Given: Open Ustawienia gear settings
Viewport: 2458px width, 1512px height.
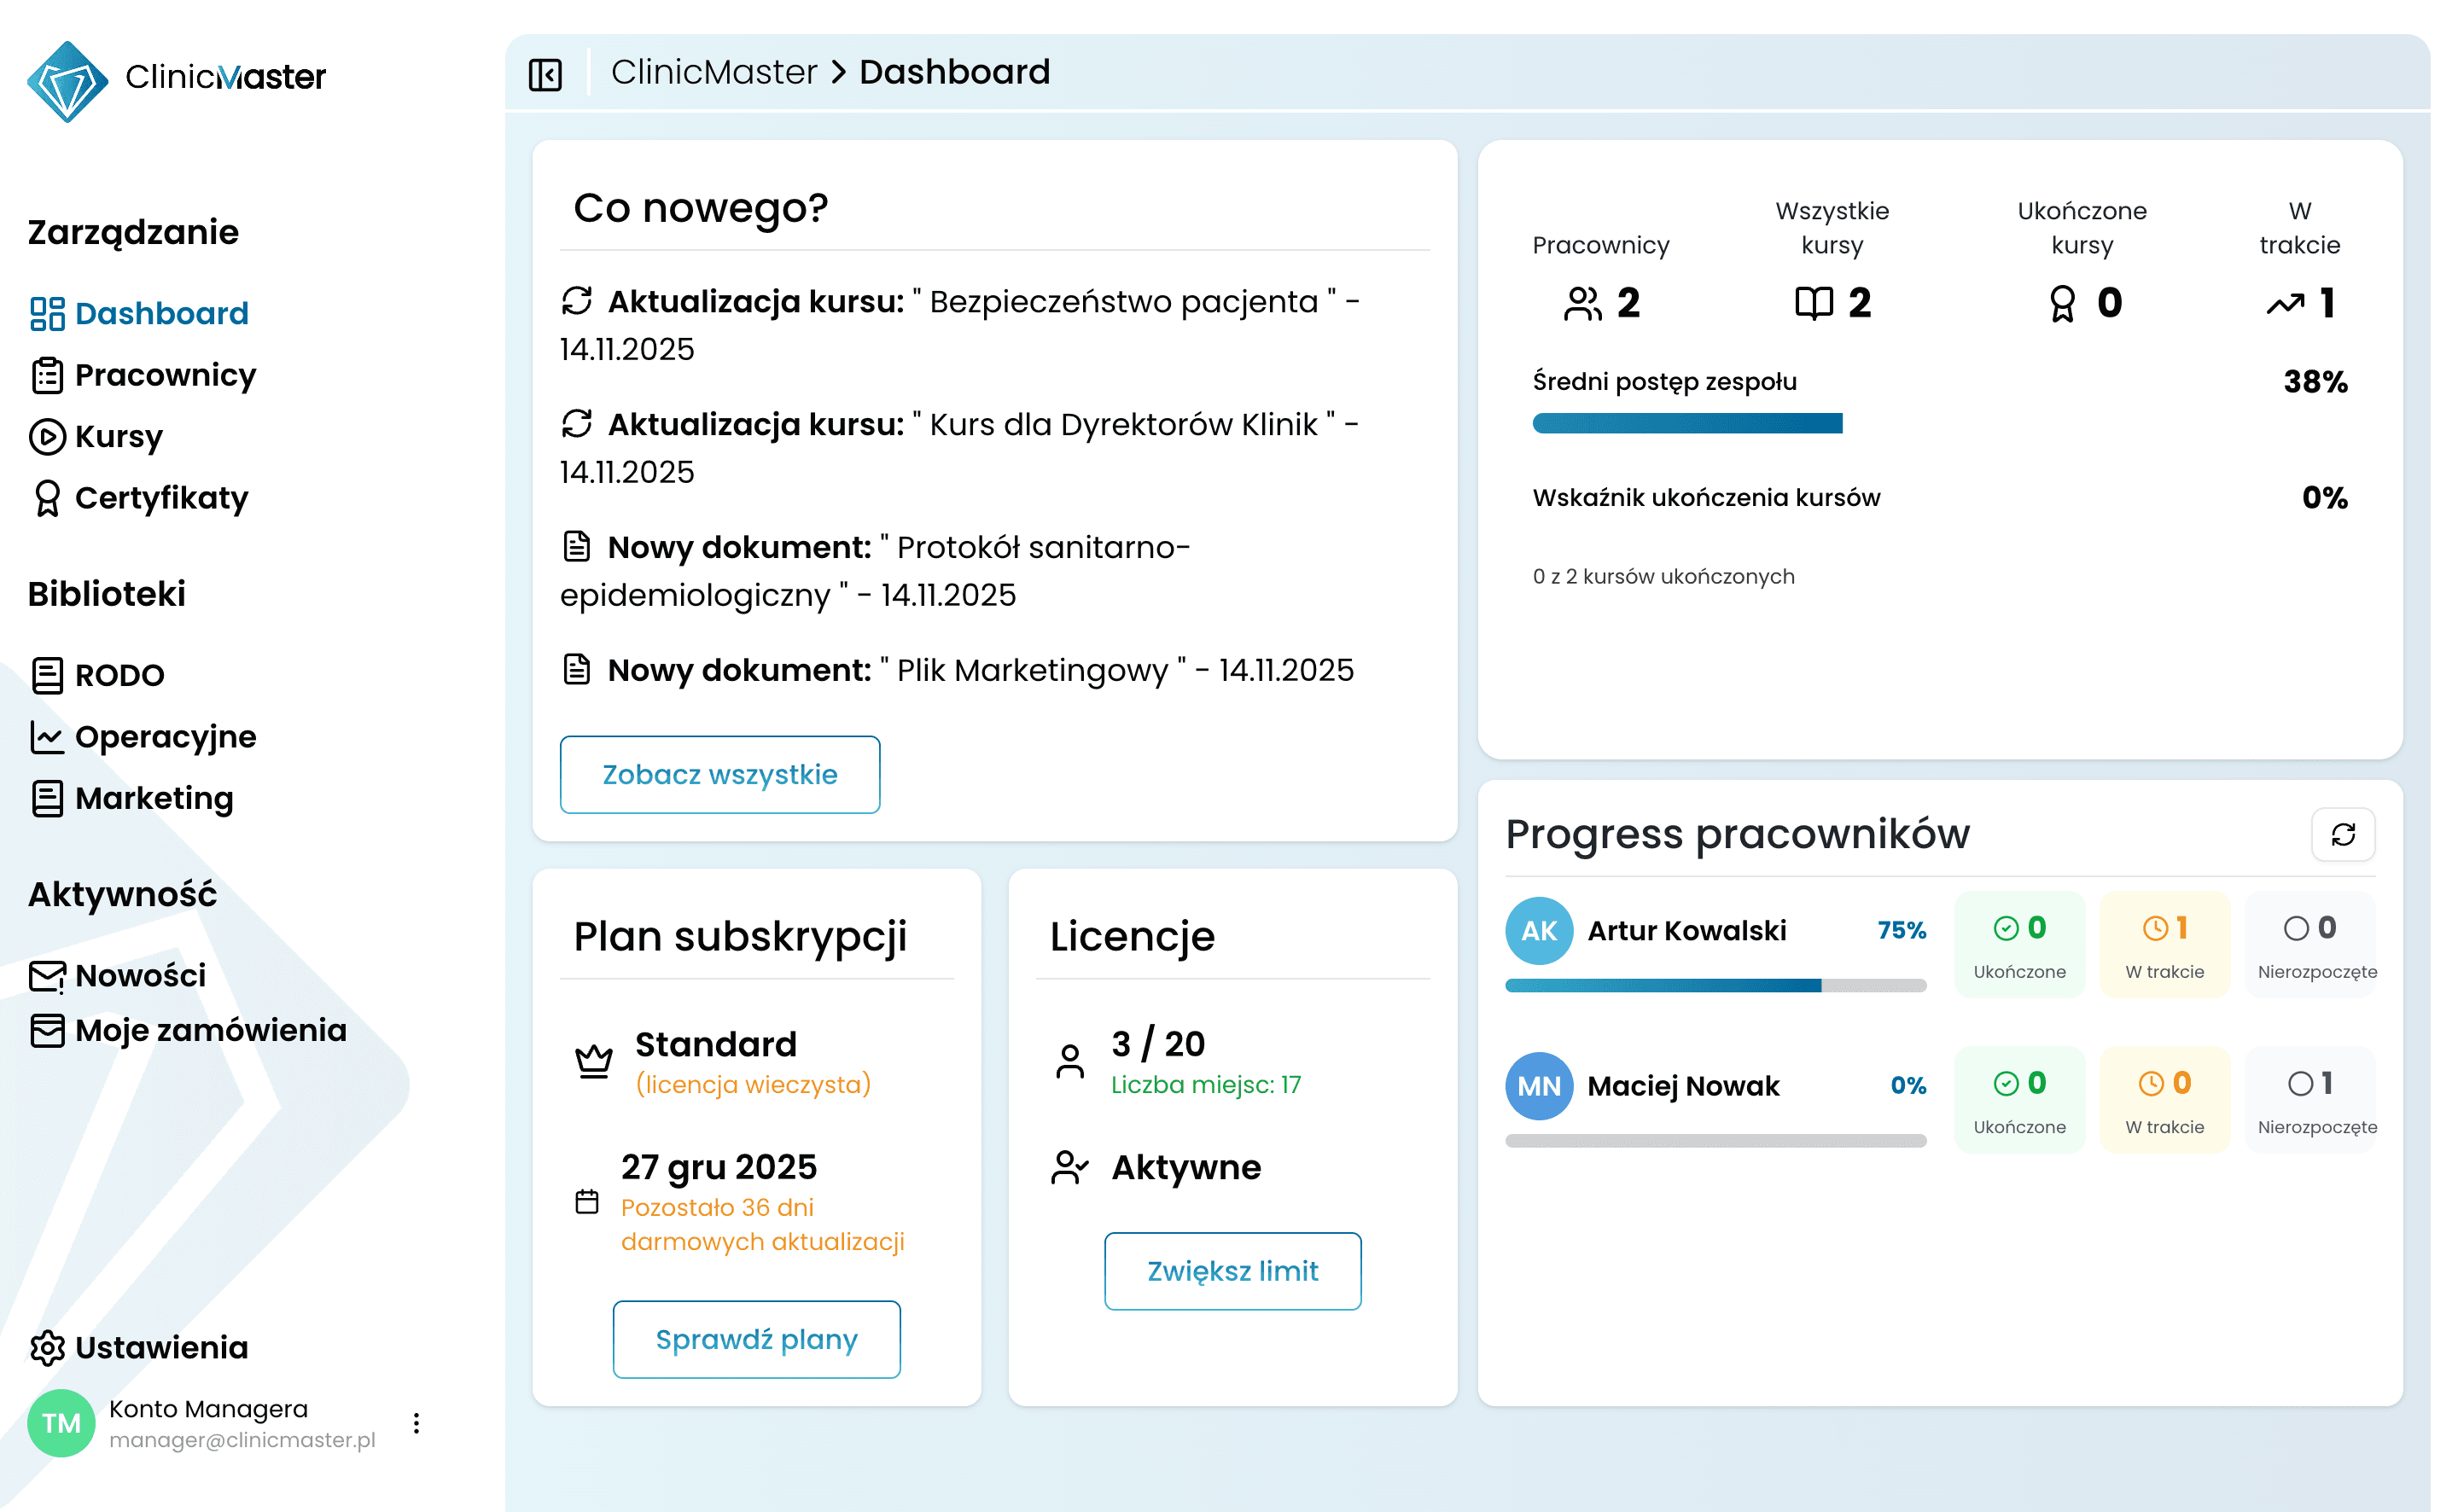Looking at the screenshot, I should [140, 1347].
